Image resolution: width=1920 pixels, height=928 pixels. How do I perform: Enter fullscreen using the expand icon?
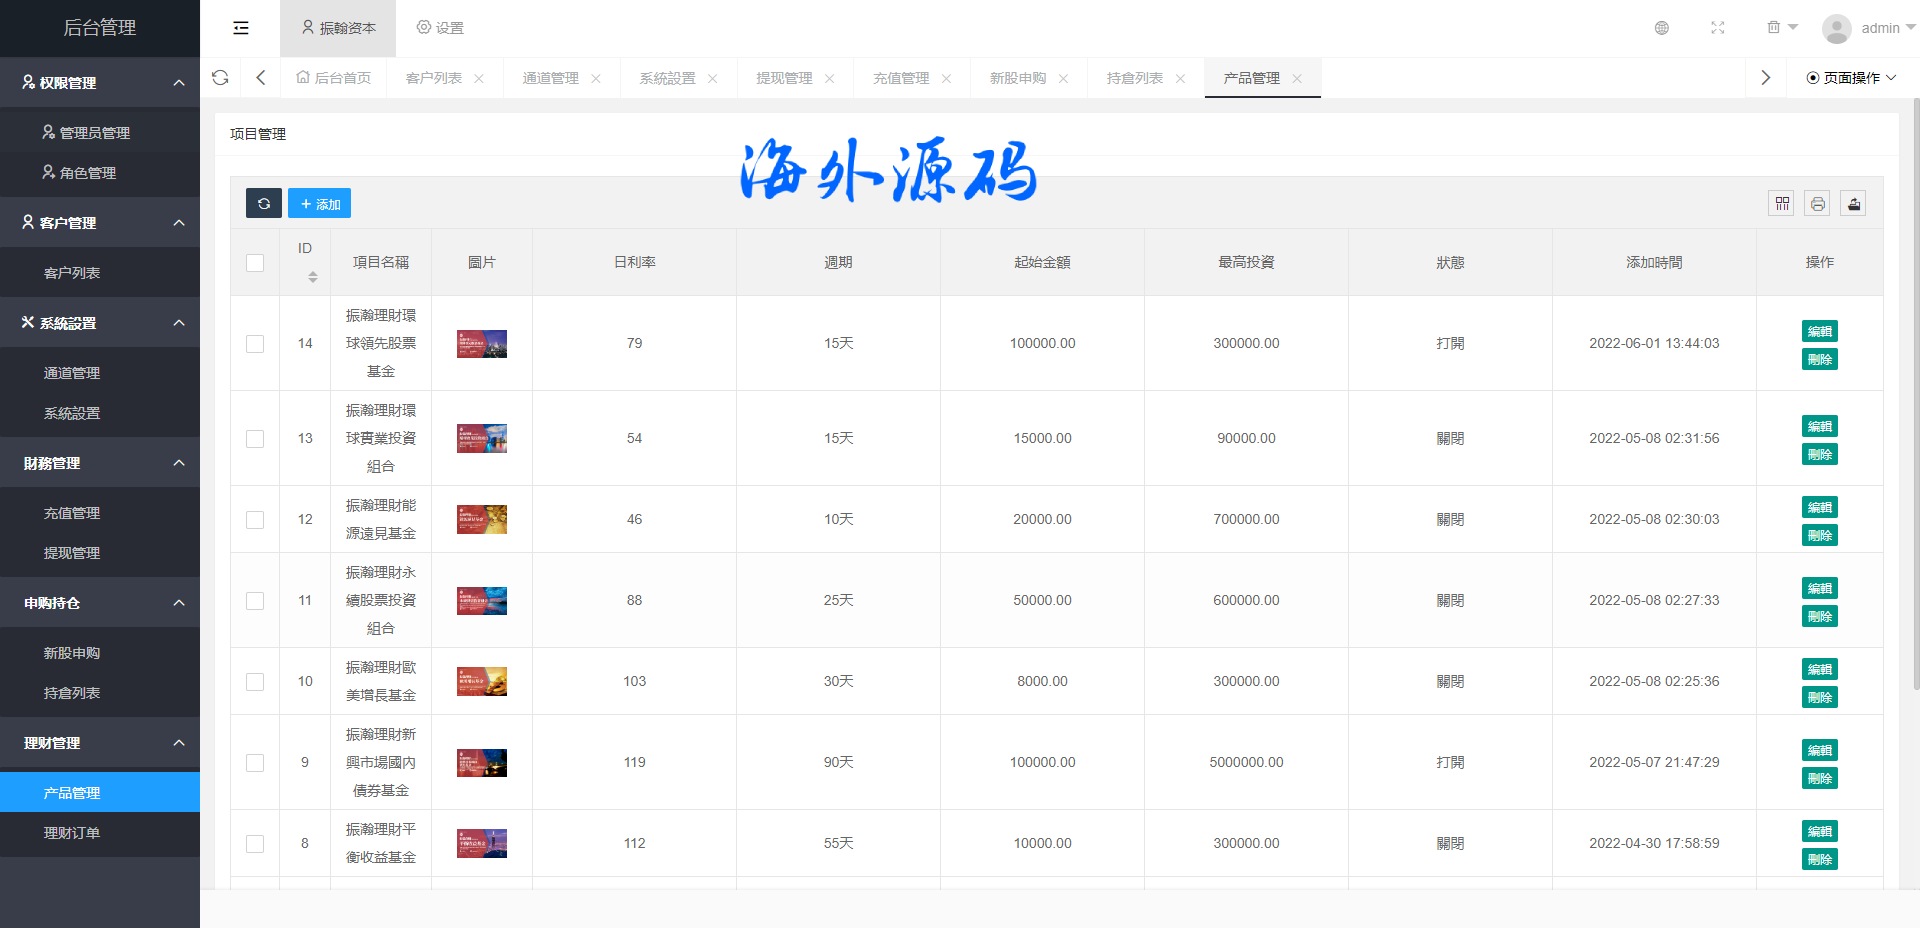point(1717,28)
